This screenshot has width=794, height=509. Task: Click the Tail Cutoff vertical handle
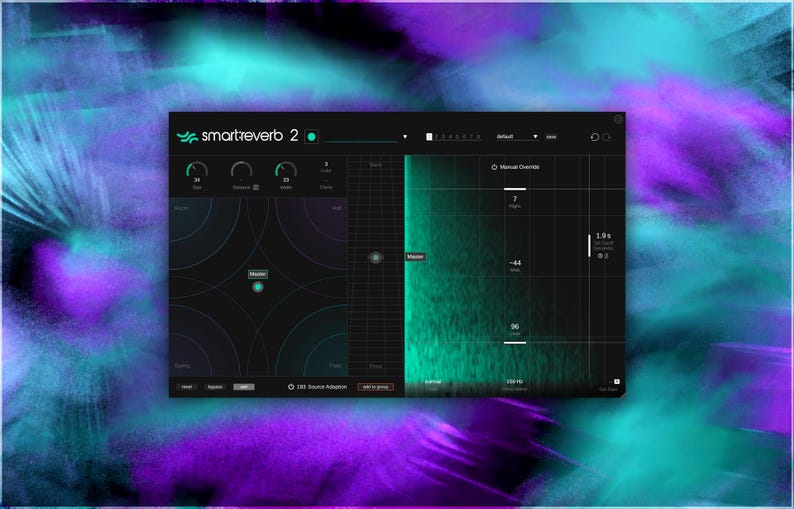click(x=589, y=246)
